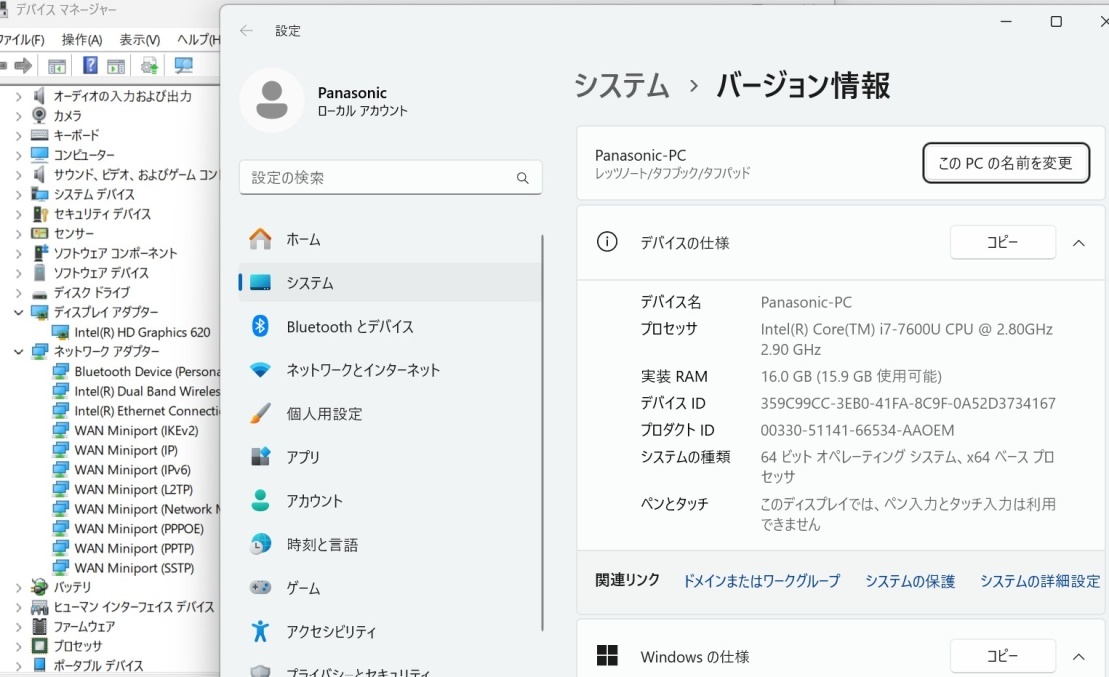
Task: Open アプリ settings
Action: (390, 457)
